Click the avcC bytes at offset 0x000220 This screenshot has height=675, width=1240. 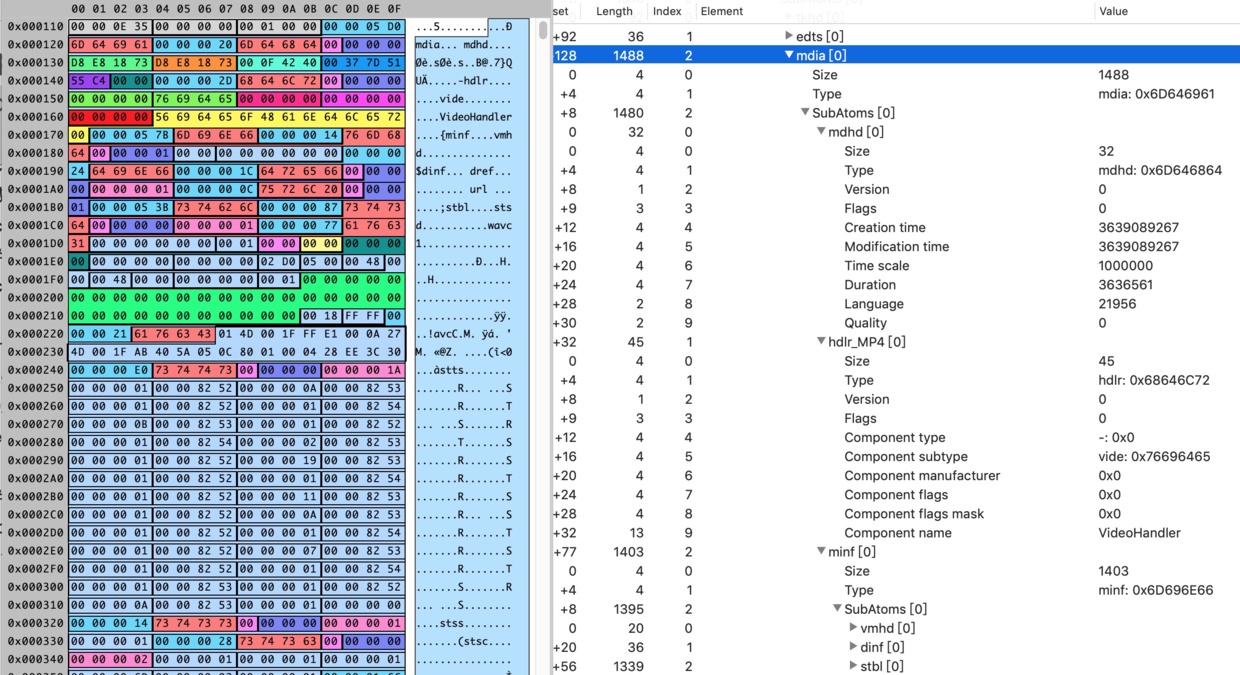tap(172, 334)
